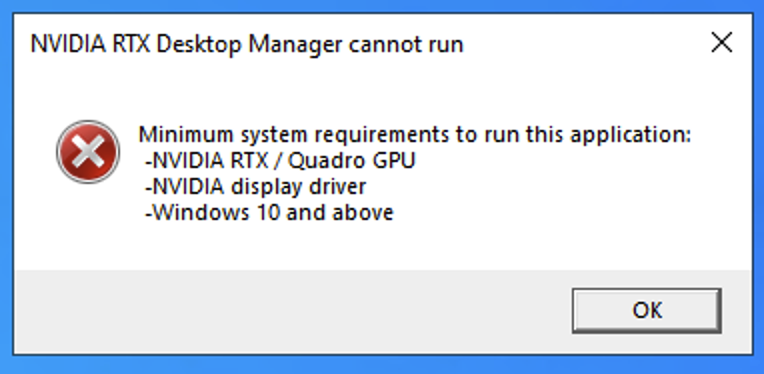Click the blue desktop background outside the dialog
The image size is (764, 374).
382,6
